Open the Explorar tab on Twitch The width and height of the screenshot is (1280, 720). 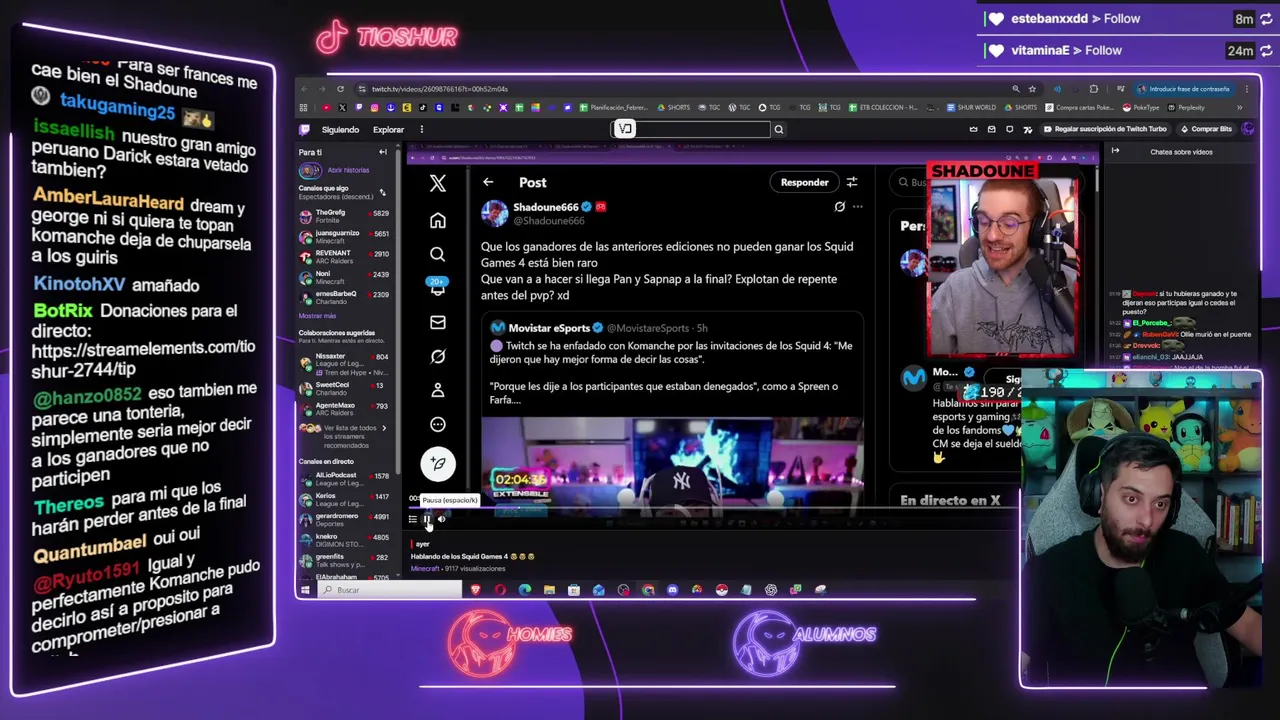pyautogui.click(x=388, y=129)
